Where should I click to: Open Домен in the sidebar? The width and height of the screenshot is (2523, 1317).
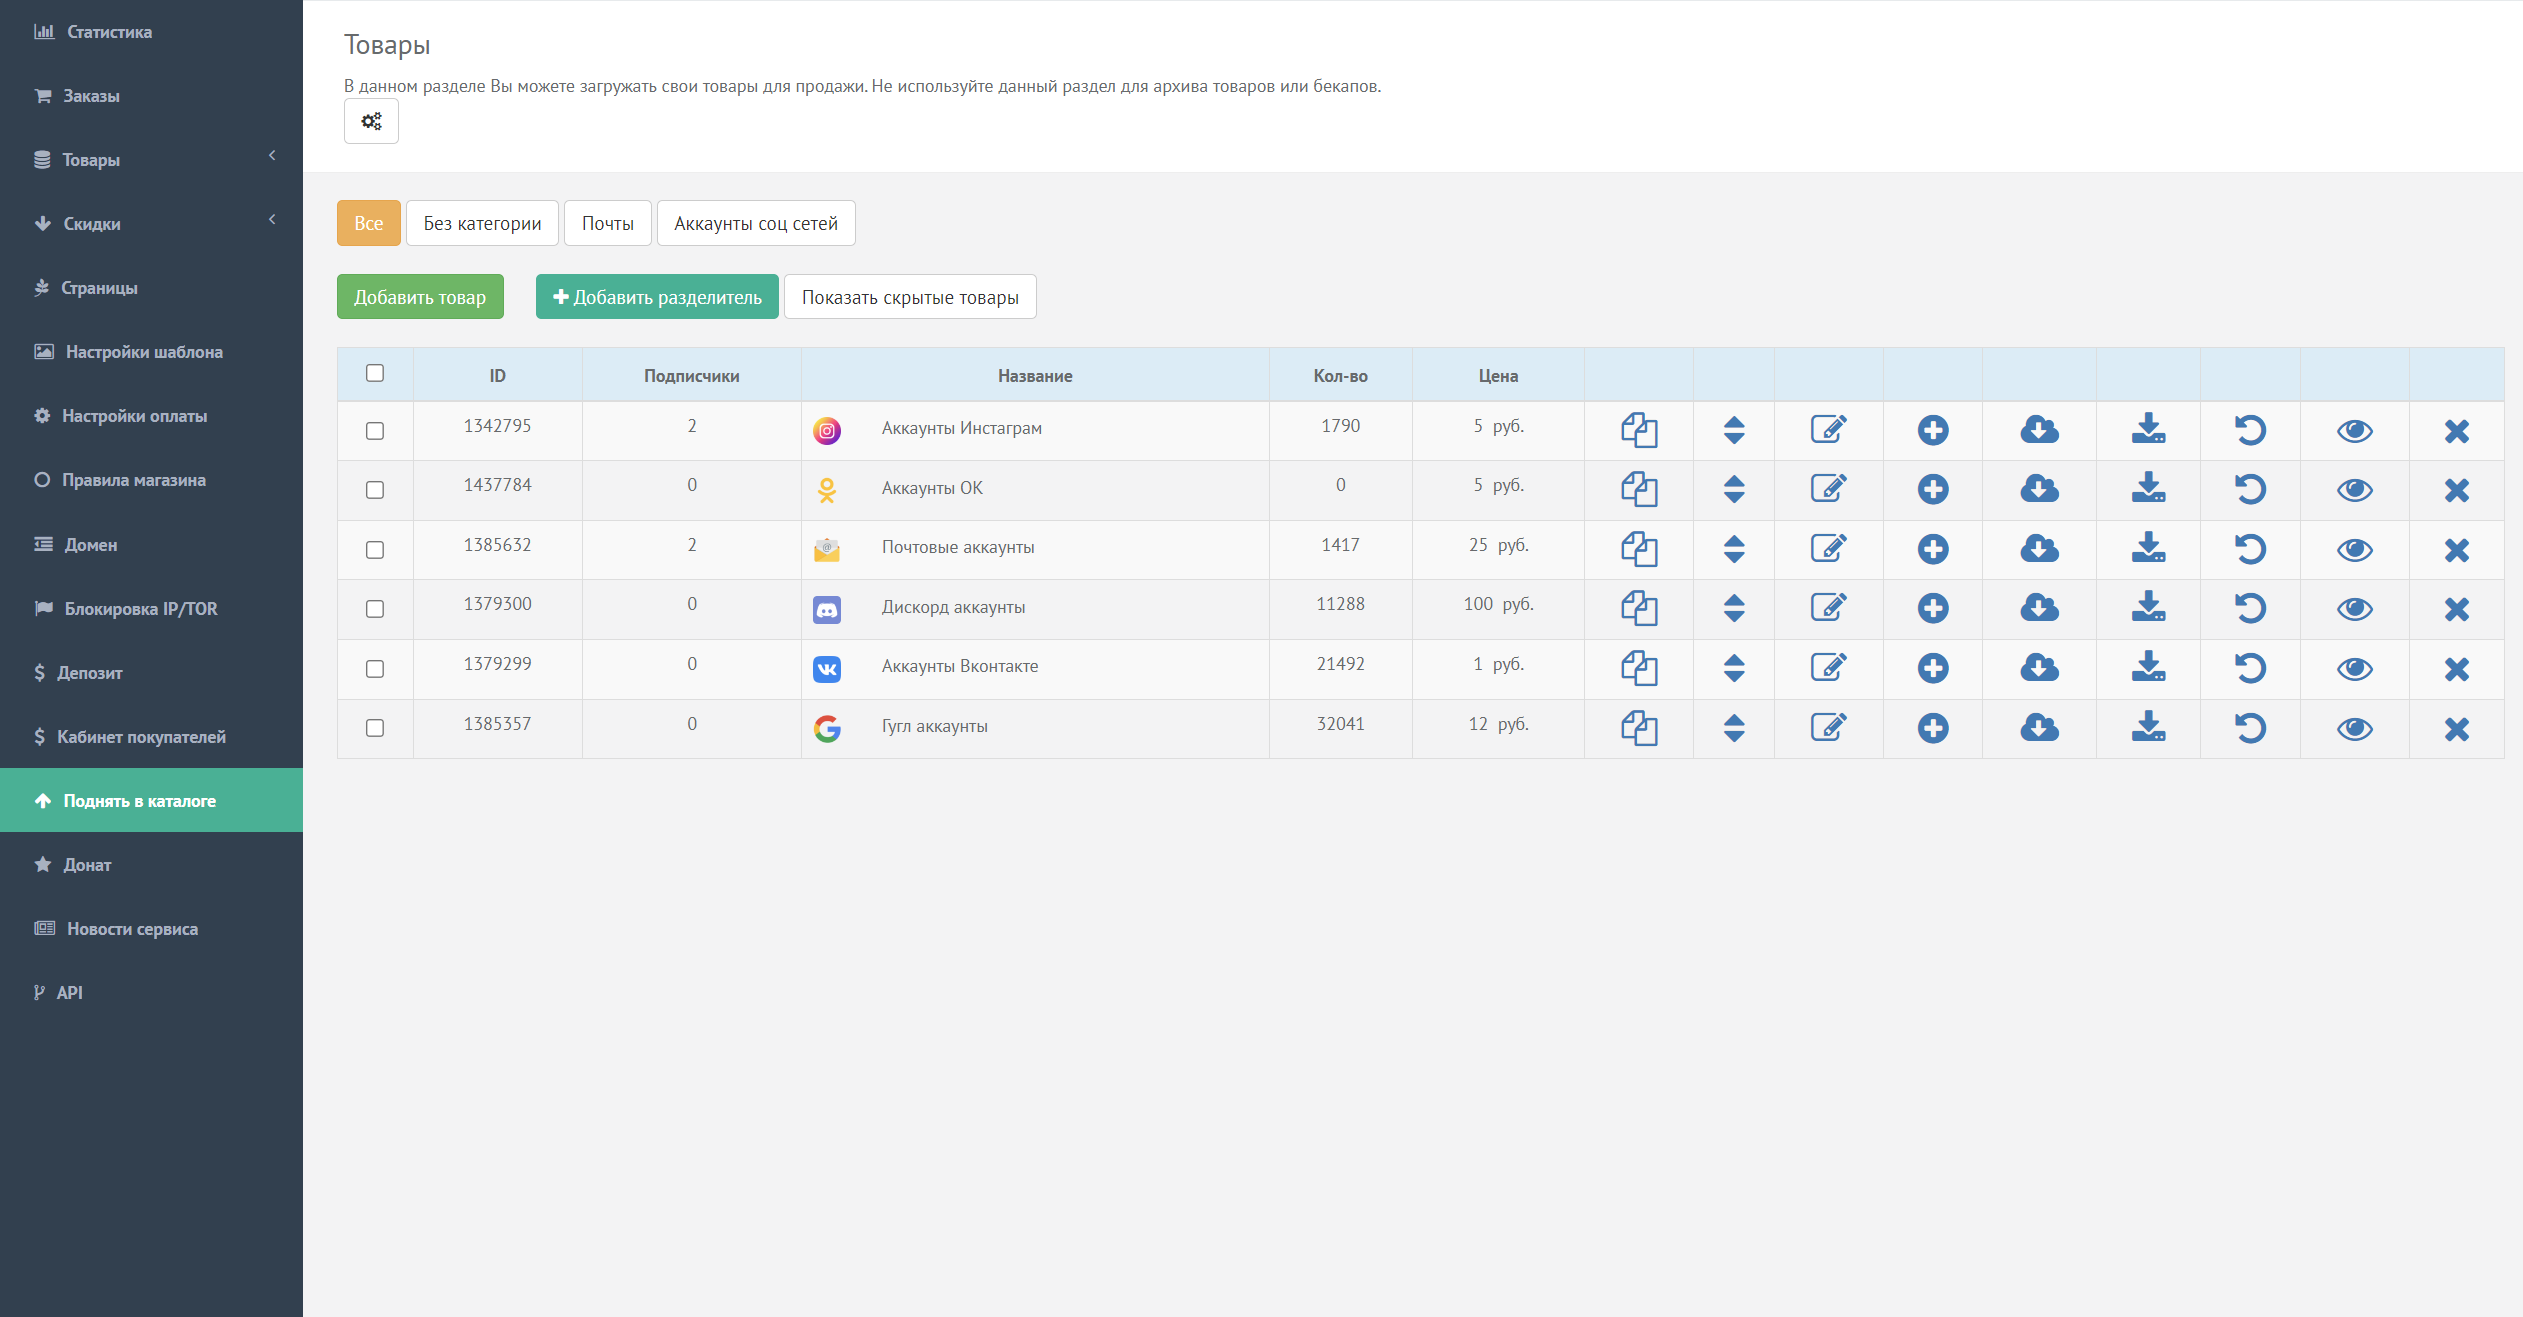tap(151, 544)
